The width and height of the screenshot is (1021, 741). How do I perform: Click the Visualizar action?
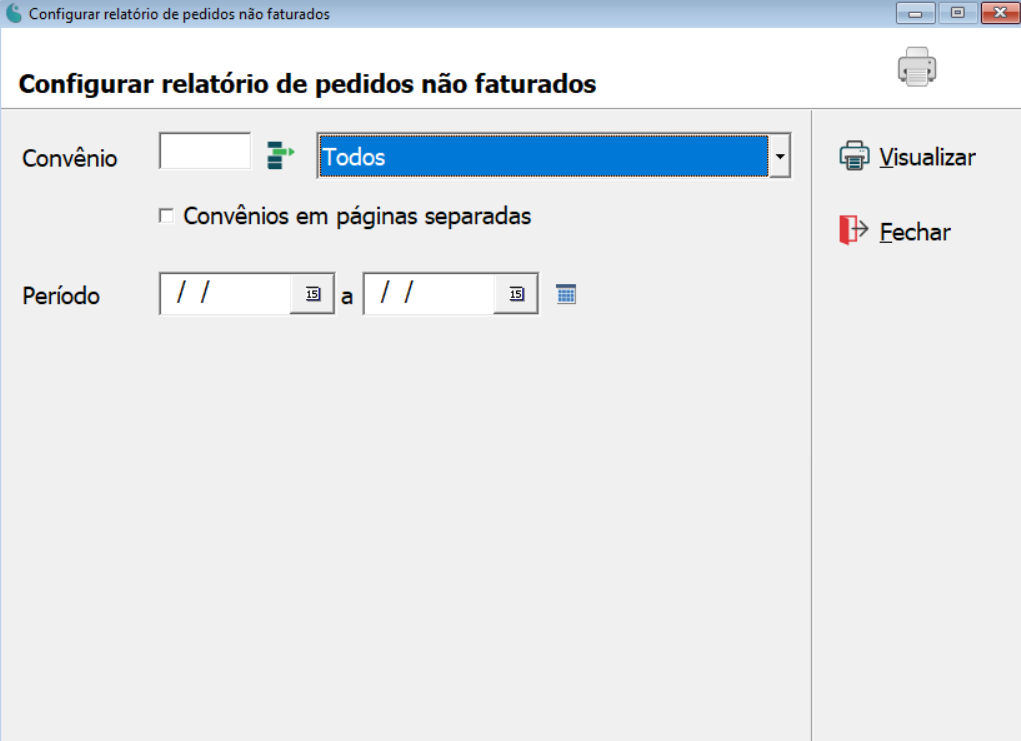926,156
